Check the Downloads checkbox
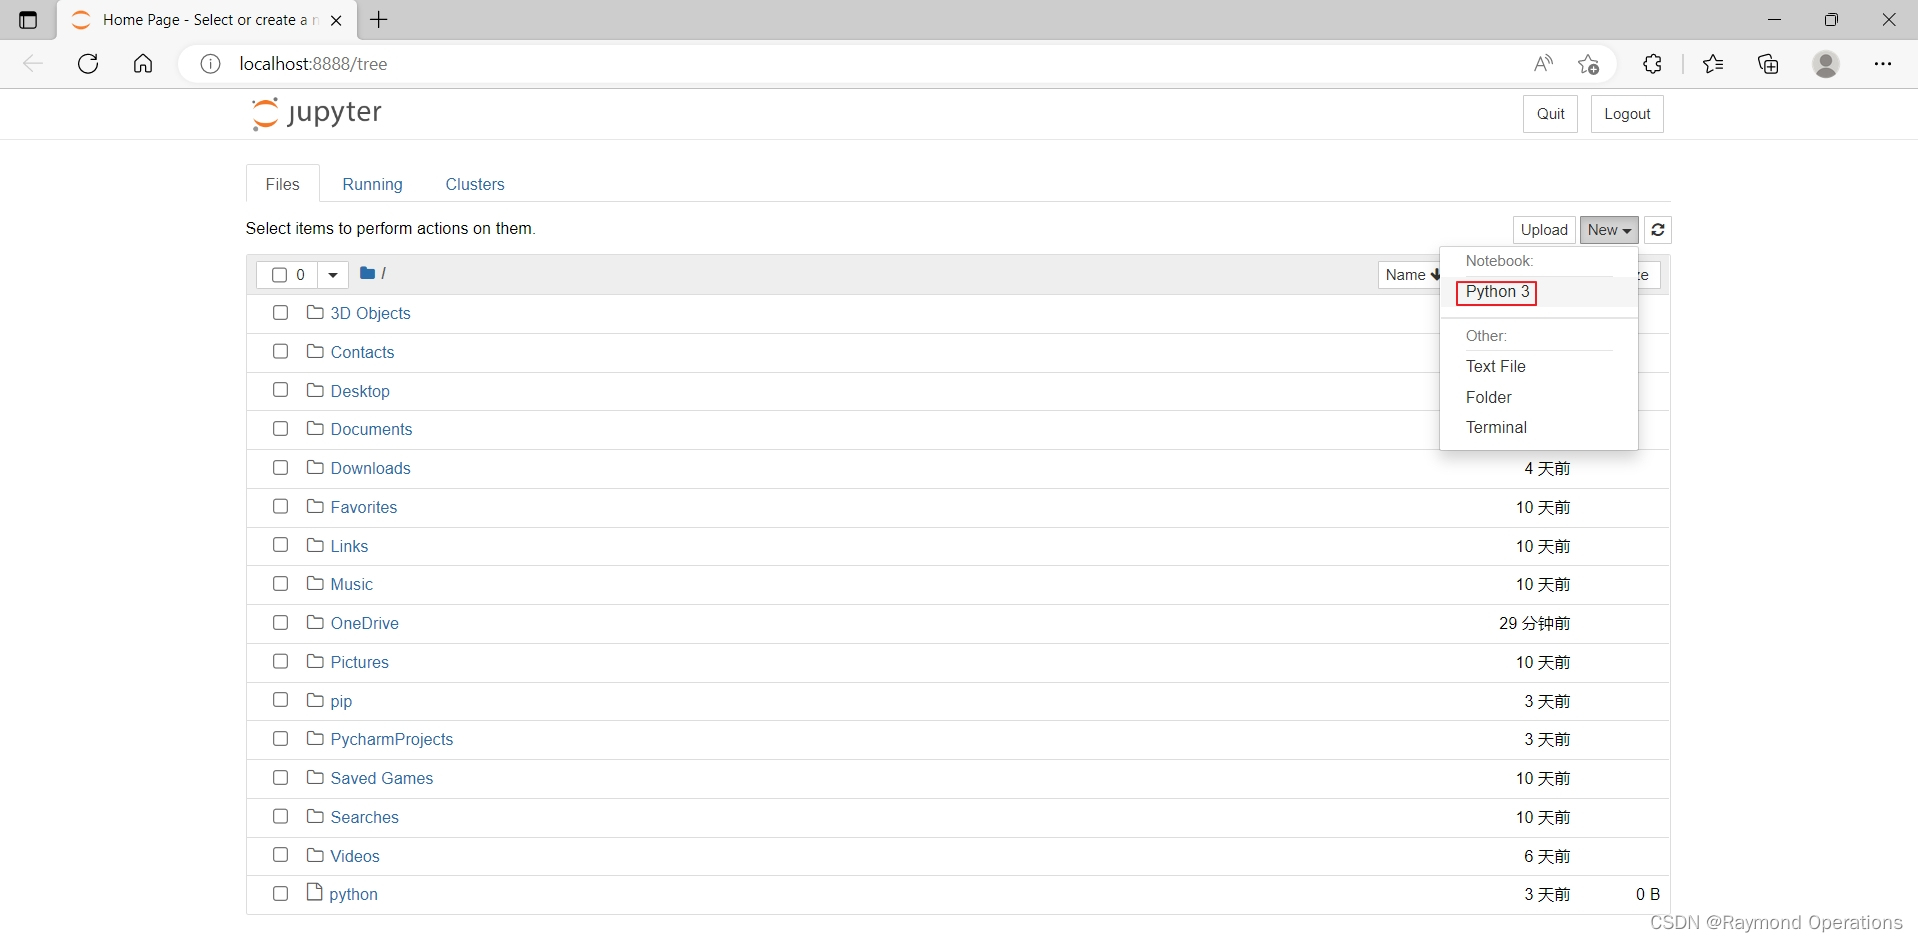 click(x=280, y=467)
